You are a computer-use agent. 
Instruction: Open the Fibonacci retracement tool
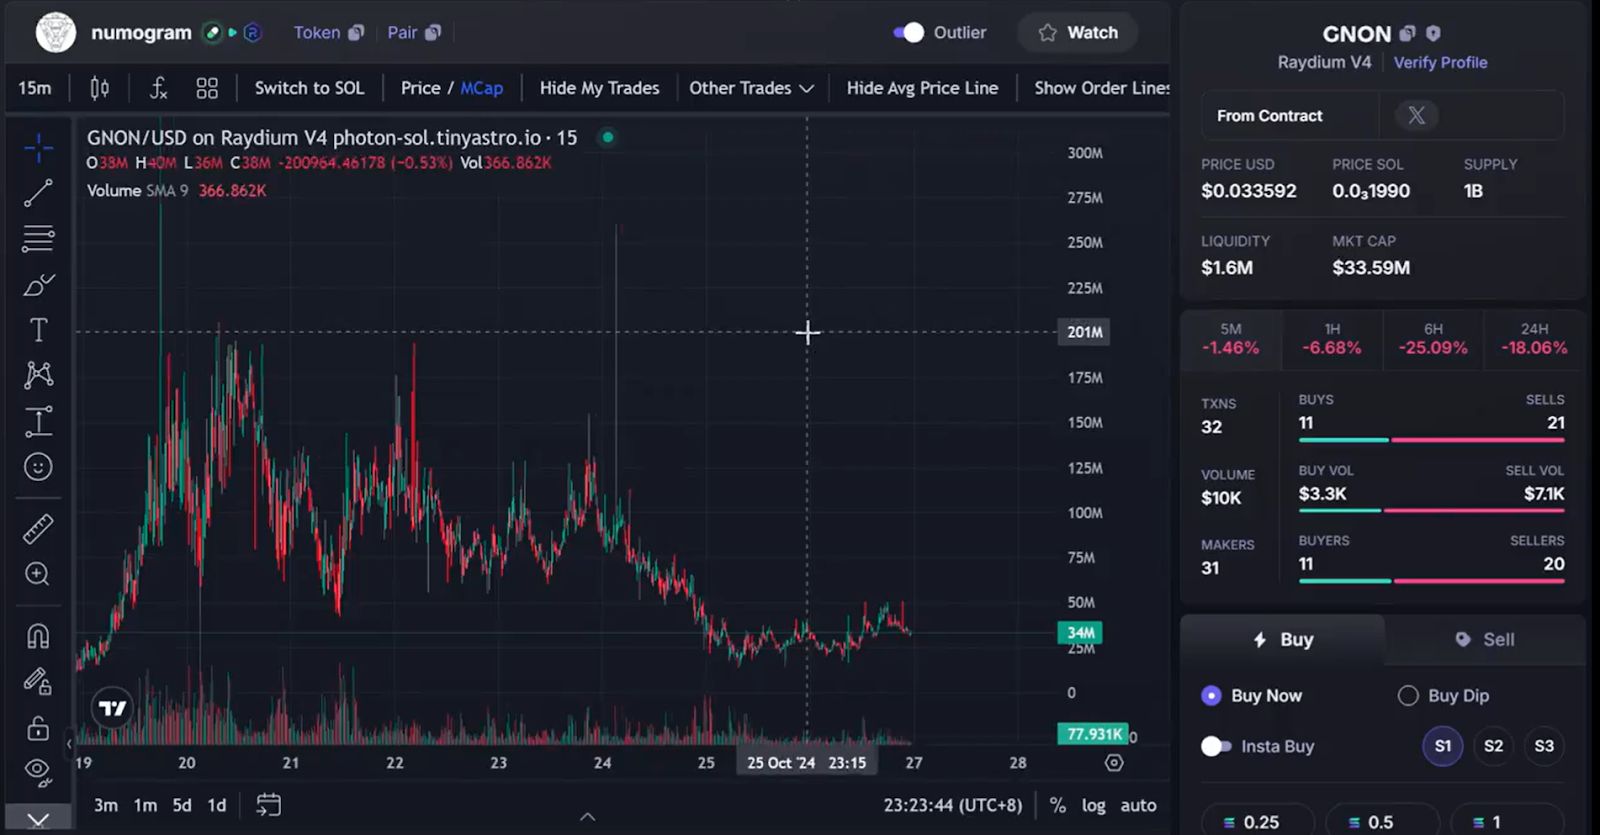click(38, 239)
